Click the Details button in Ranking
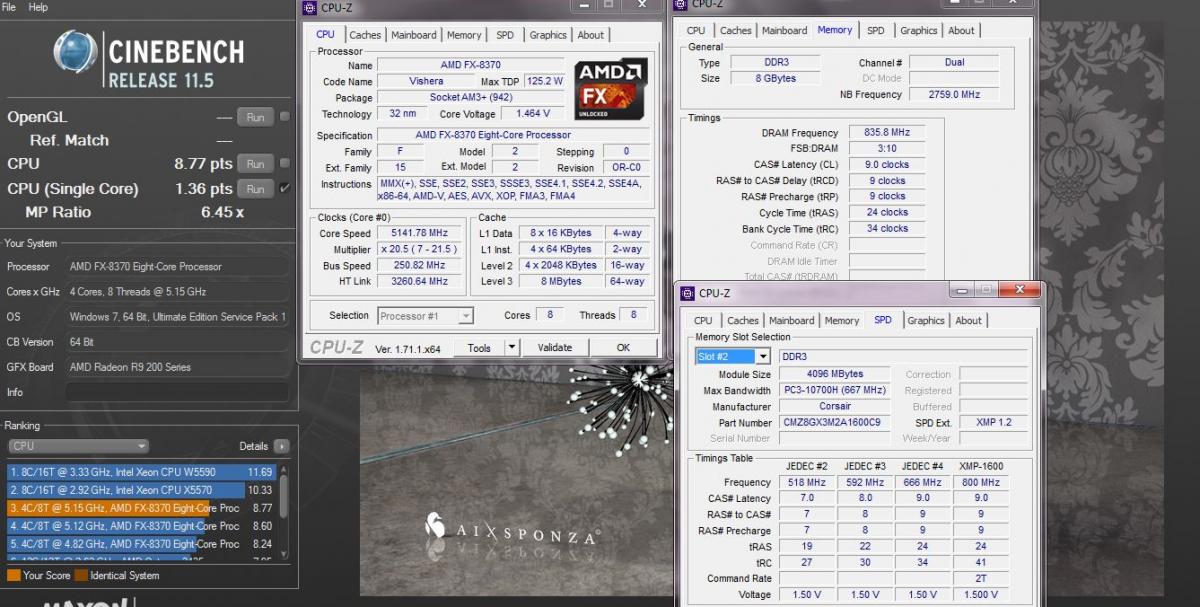This screenshot has width=1200, height=607. (254, 446)
